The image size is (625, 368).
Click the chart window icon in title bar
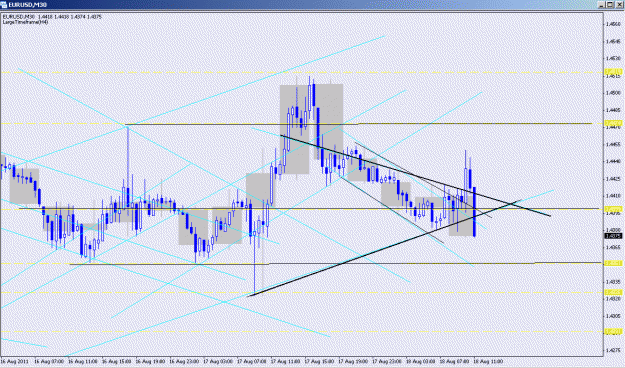pyautogui.click(x=4, y=4)
